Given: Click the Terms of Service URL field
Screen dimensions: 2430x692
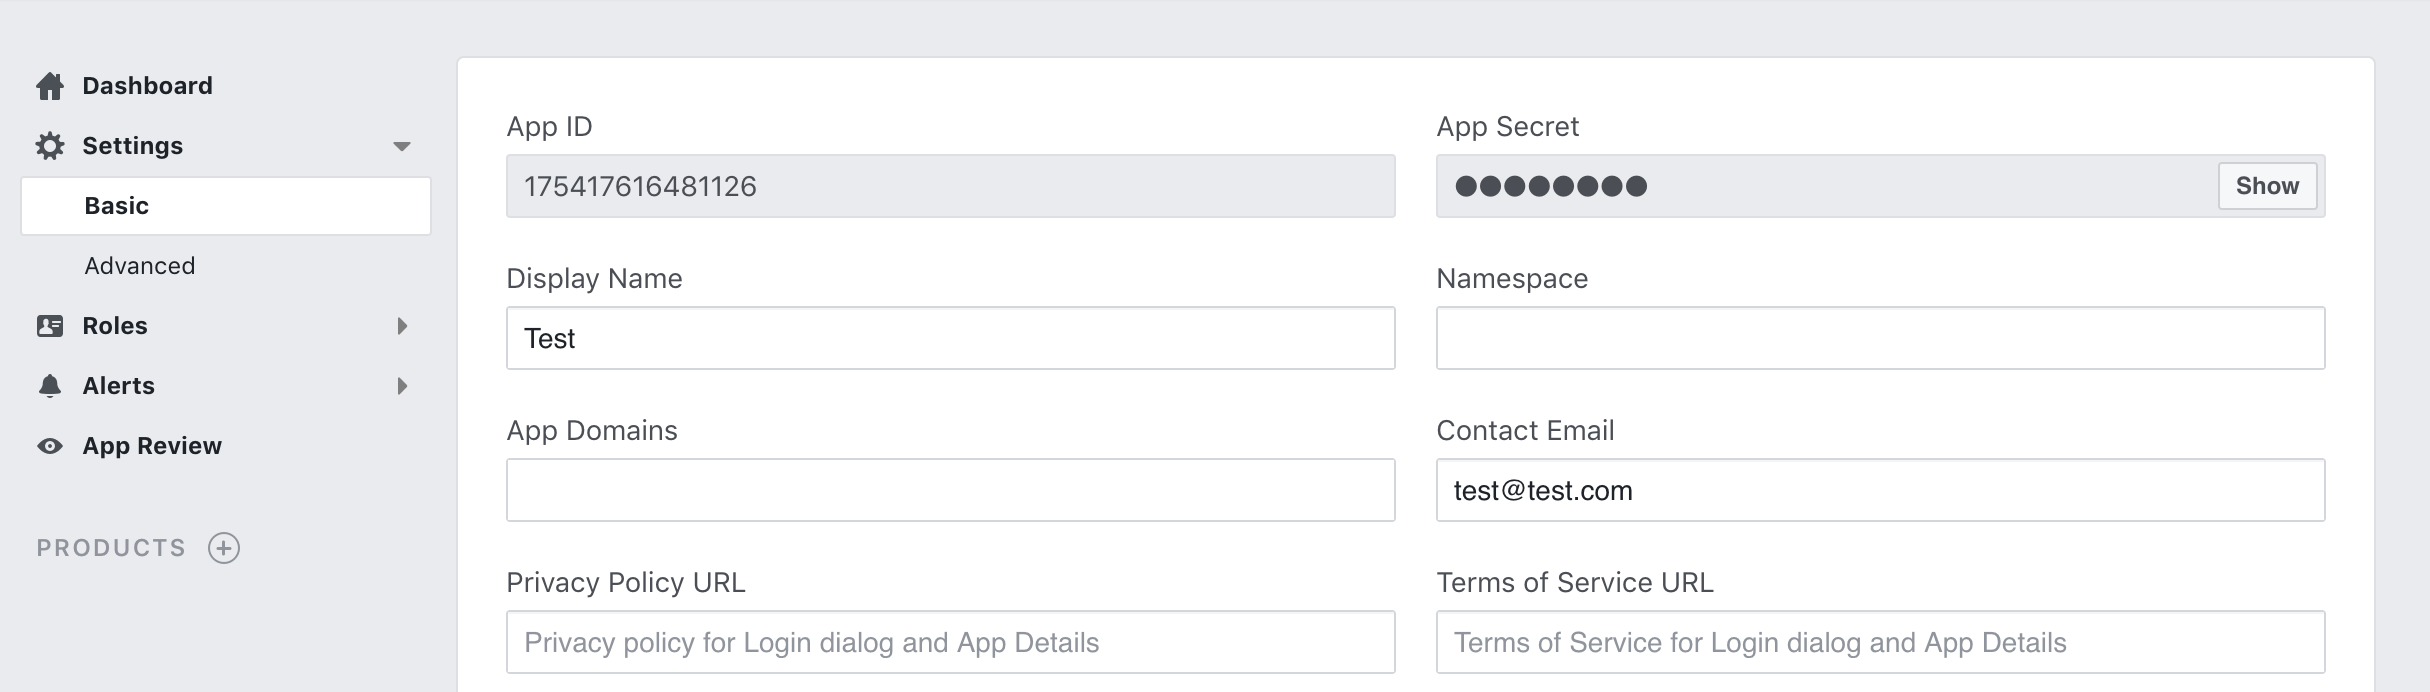Looking at the screenshot, I should pyautogui.click(x=1880, y=642).
